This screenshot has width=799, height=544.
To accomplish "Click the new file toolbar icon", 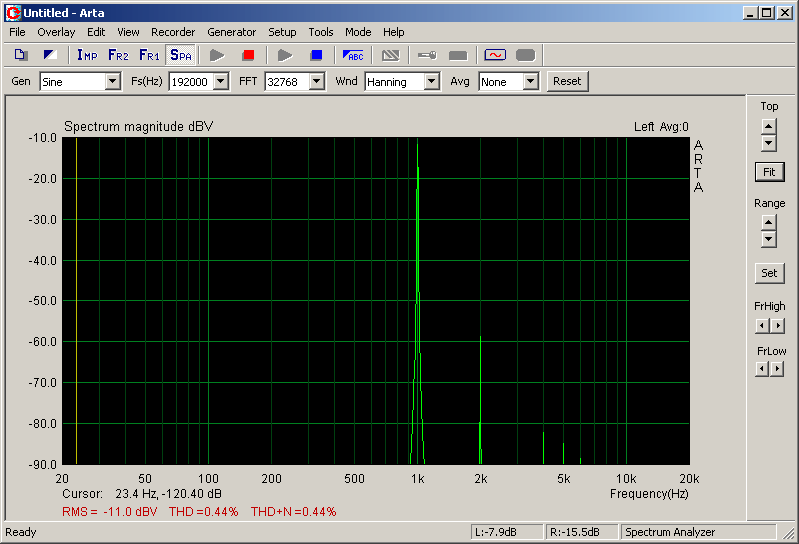I will click(21, 55).
